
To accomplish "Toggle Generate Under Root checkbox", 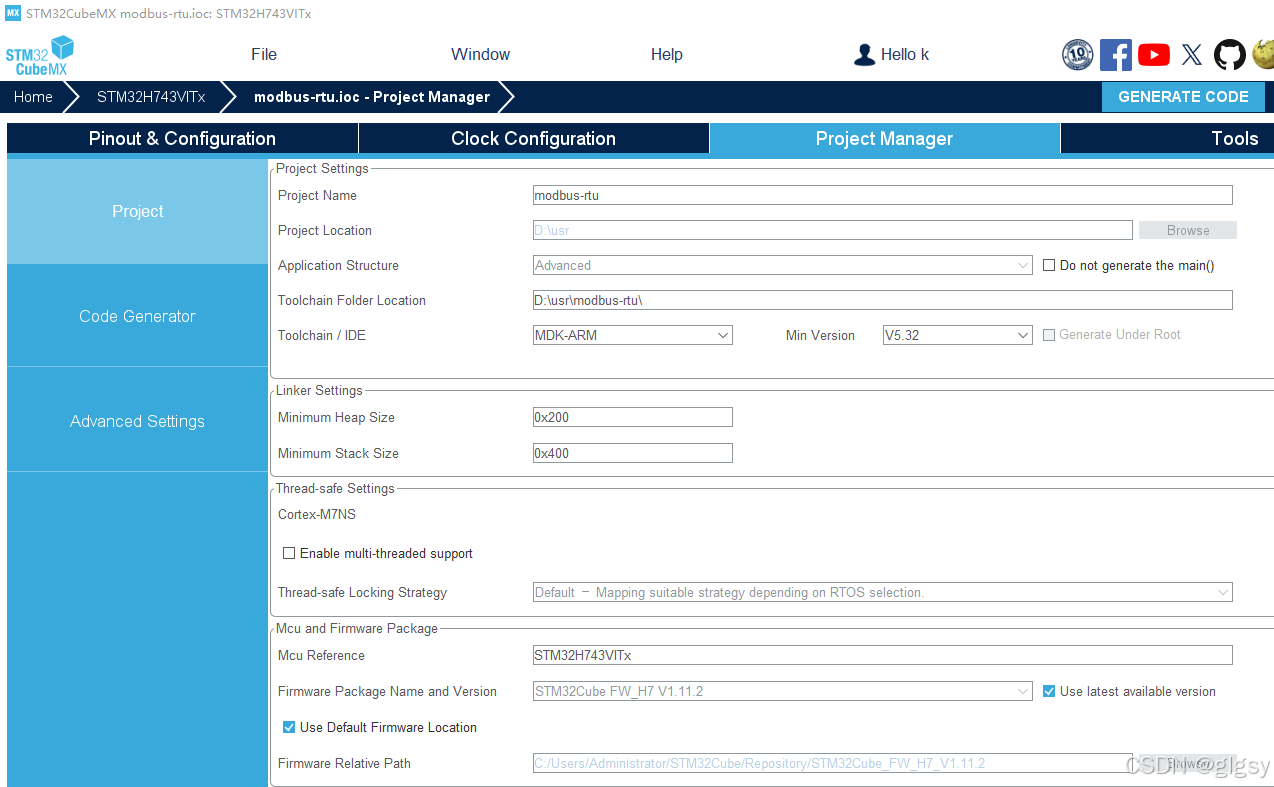I will tap(1049, 335).
